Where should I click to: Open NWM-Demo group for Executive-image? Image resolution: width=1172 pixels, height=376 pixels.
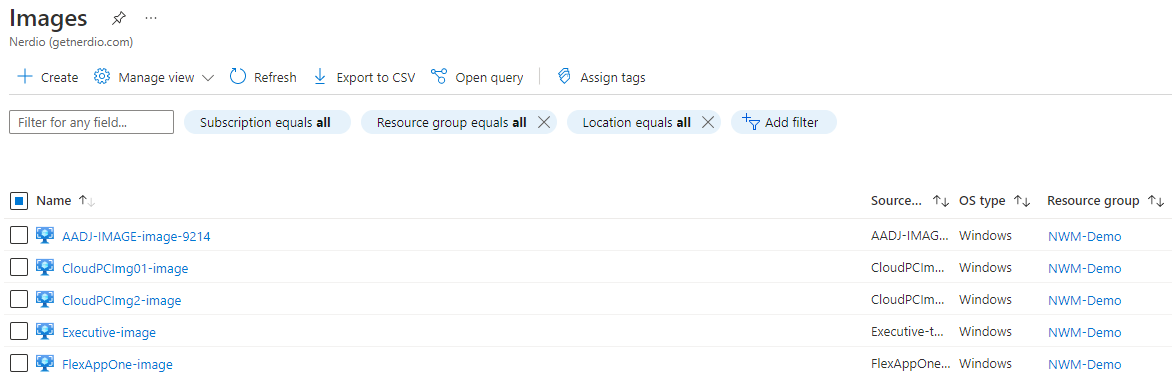coord(1085,333)
